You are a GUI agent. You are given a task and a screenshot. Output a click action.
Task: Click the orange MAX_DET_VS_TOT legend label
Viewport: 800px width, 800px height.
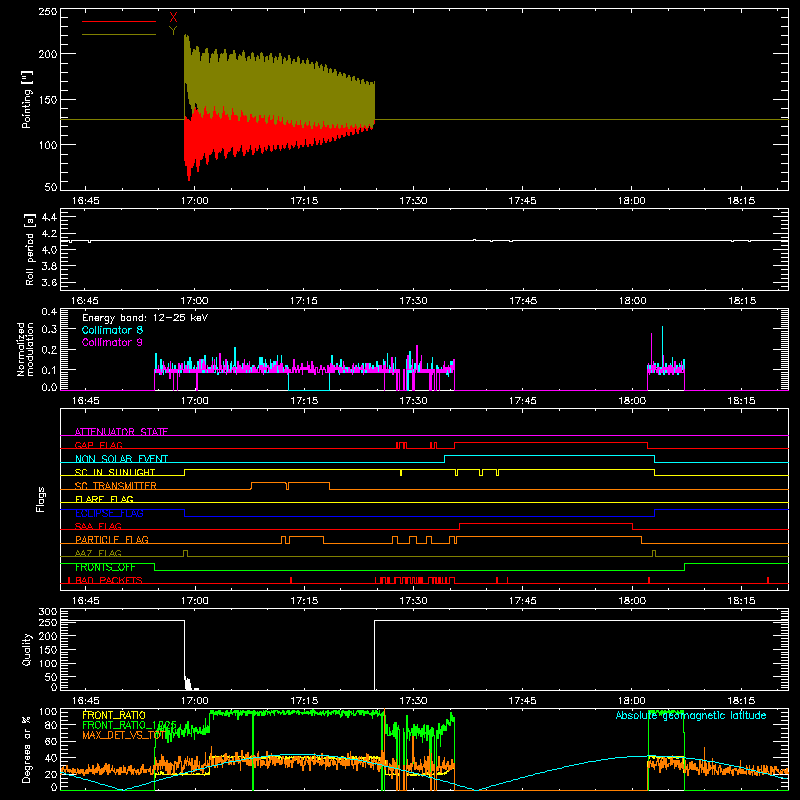click(123, 735)
